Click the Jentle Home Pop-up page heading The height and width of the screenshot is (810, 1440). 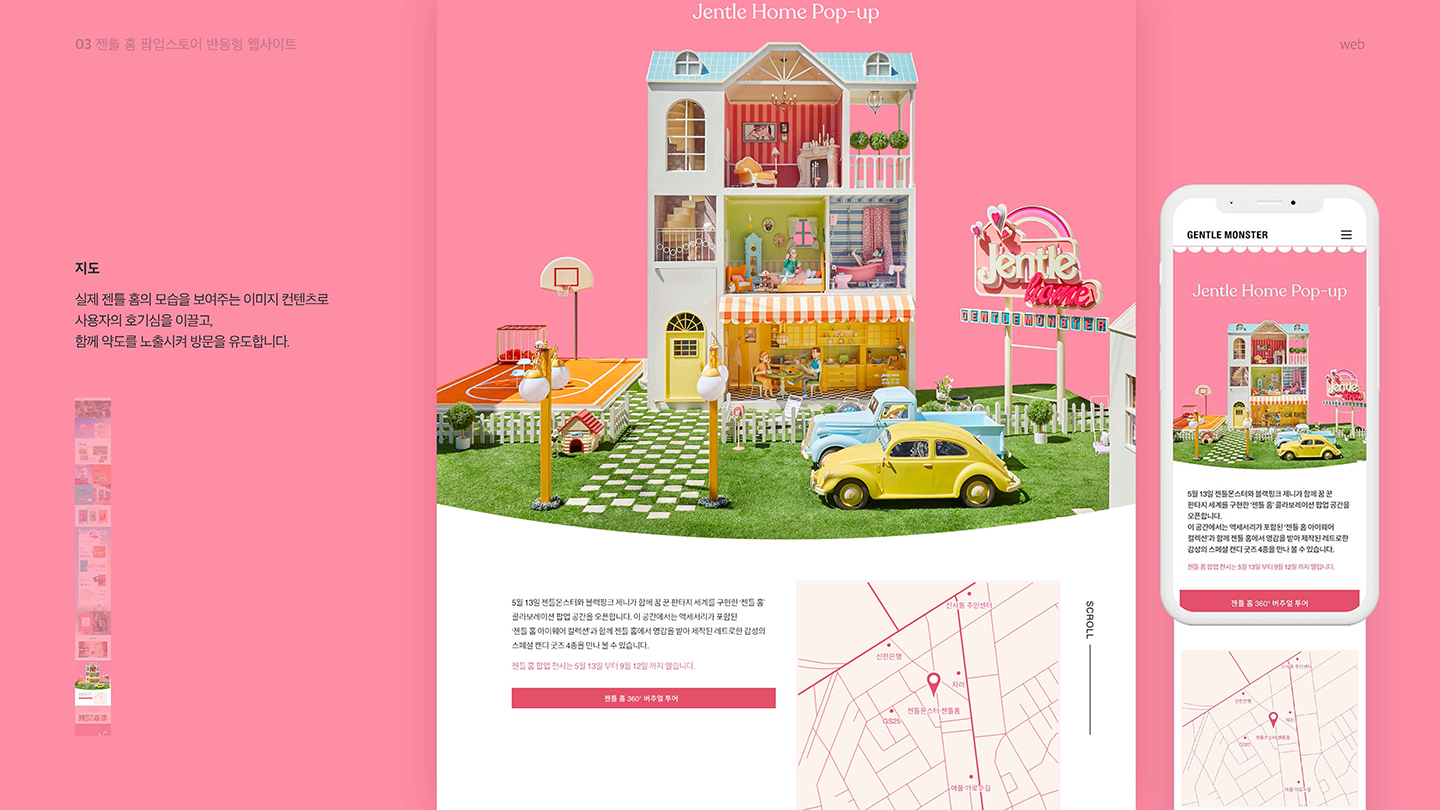pyautogui.click(x=786, y=13)
